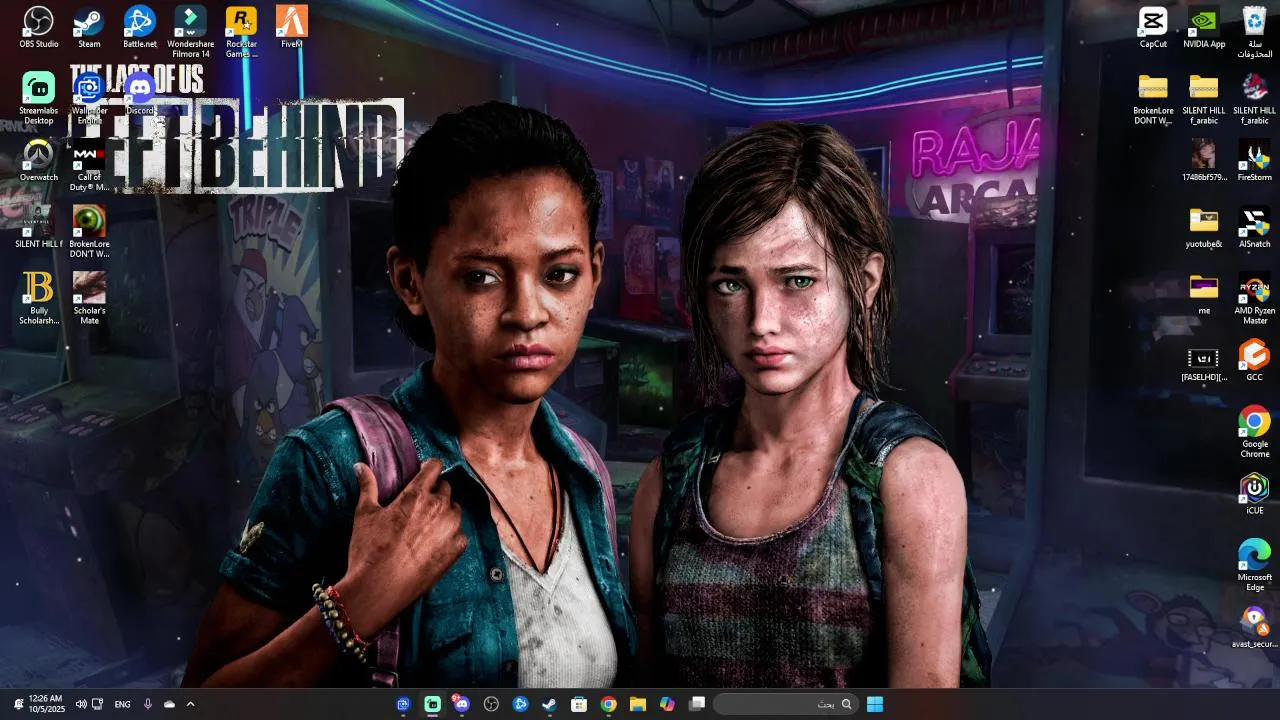Select the Wallpaper Engine desktop icon
Viewport: 1280px width, 720px height.
pos(89,98)
